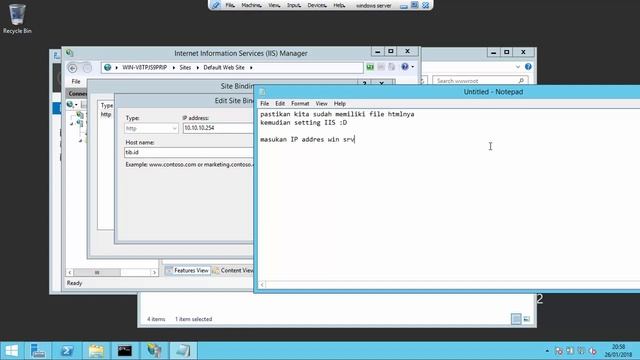Open the VirtualBox Machine menu
640x360 pixels.
coord(251,5)
